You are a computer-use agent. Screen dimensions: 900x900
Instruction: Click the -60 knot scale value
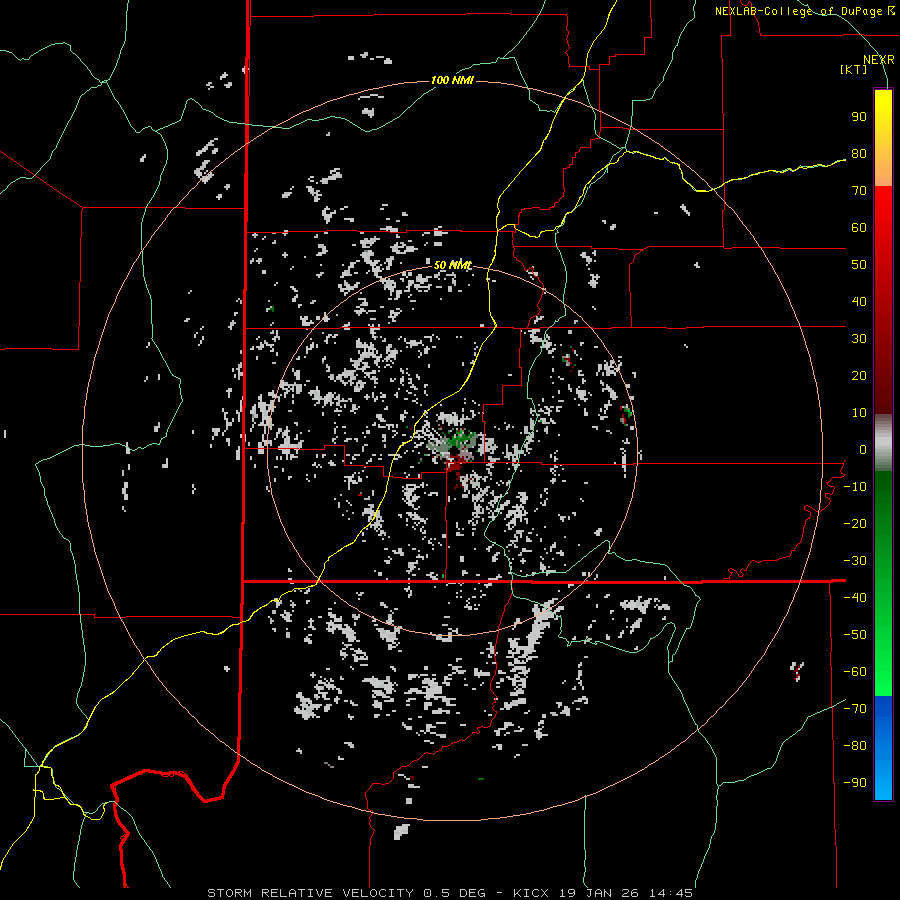855,672
